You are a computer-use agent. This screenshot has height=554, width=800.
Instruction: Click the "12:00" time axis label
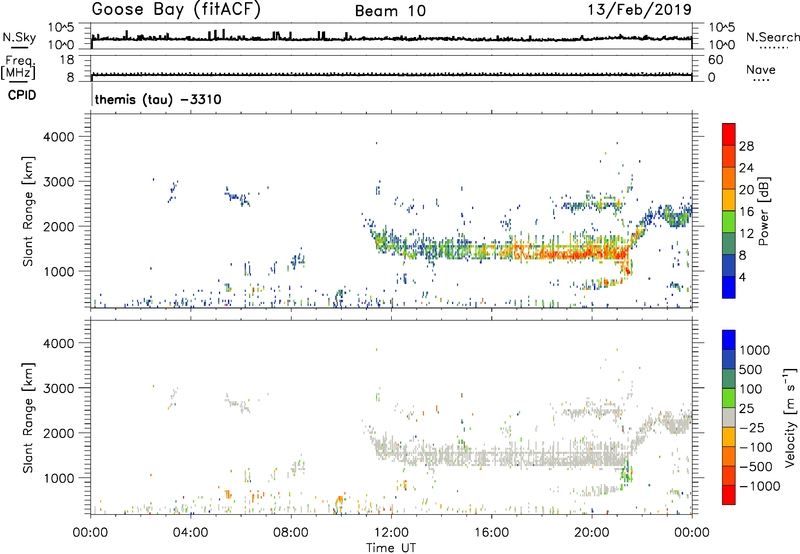[391, 533]
